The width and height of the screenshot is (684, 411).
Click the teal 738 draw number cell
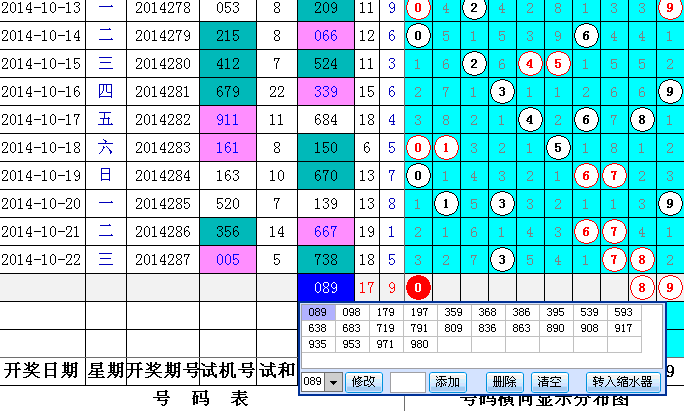tap(325, 259)
